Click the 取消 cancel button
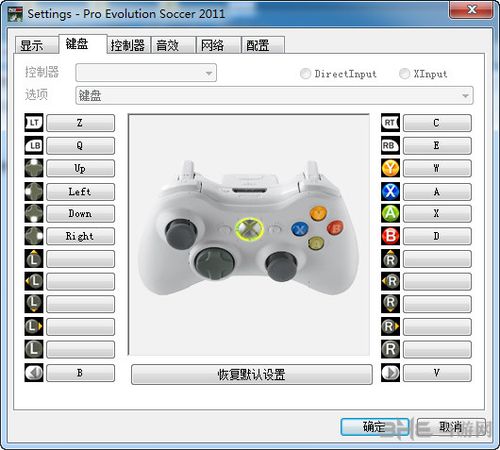 tap(451, 427)
